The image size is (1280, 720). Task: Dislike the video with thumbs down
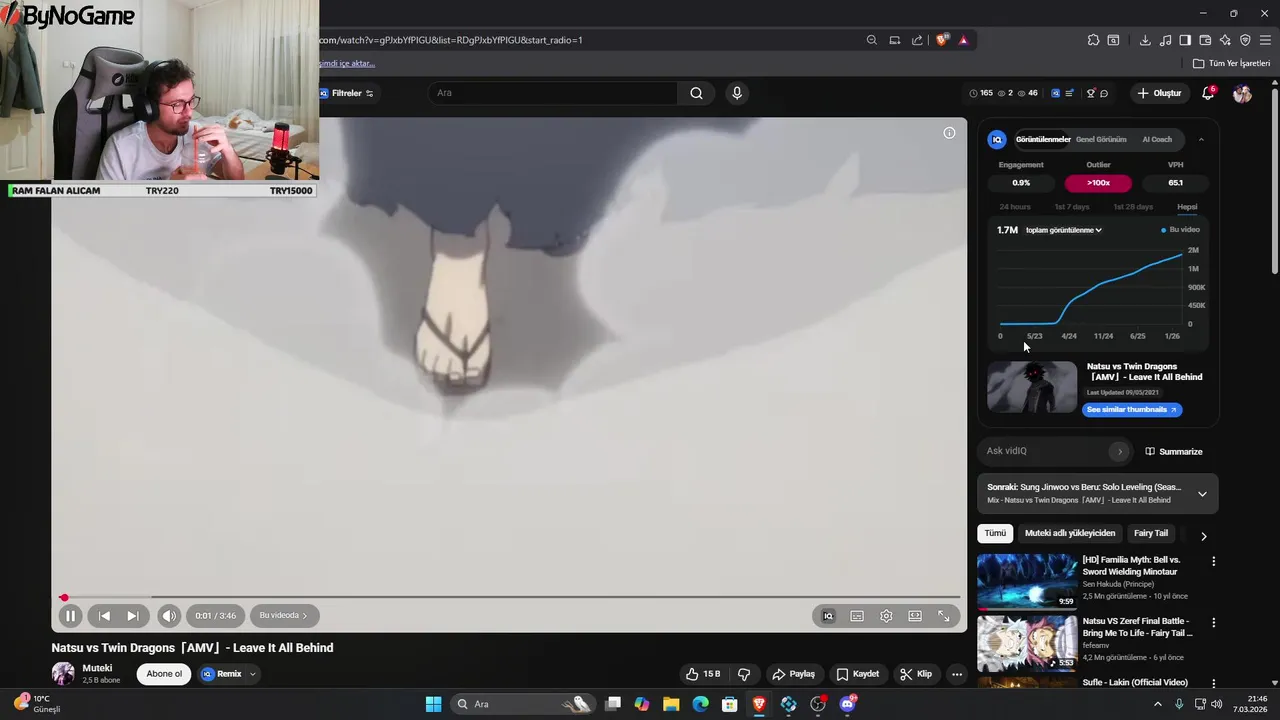[x=743, y=674]
